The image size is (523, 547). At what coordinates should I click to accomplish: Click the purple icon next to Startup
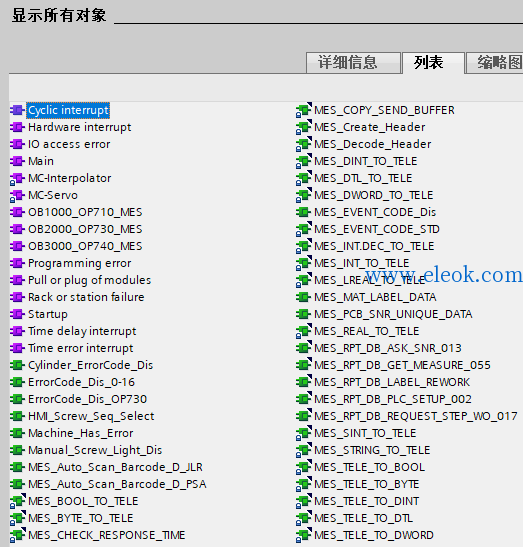pos(17,314)
